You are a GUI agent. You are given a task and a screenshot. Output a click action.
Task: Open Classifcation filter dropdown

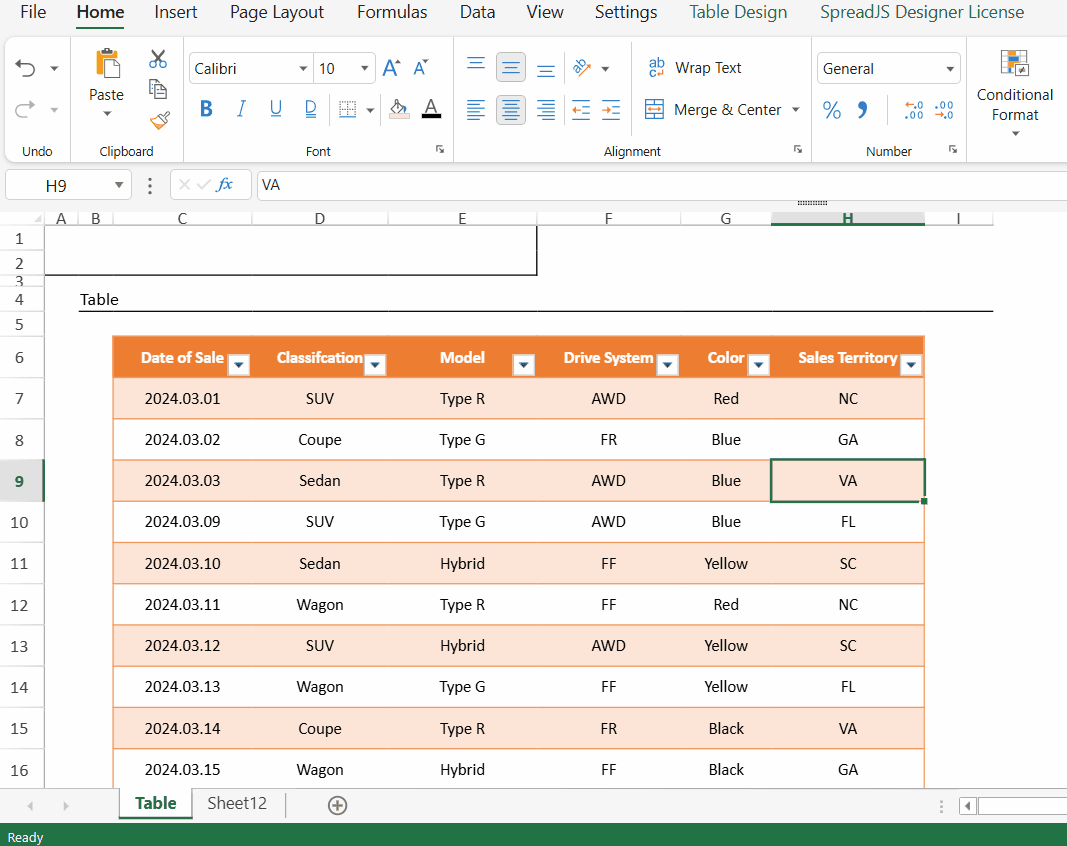pyautogui.click(x=375, y=365)
